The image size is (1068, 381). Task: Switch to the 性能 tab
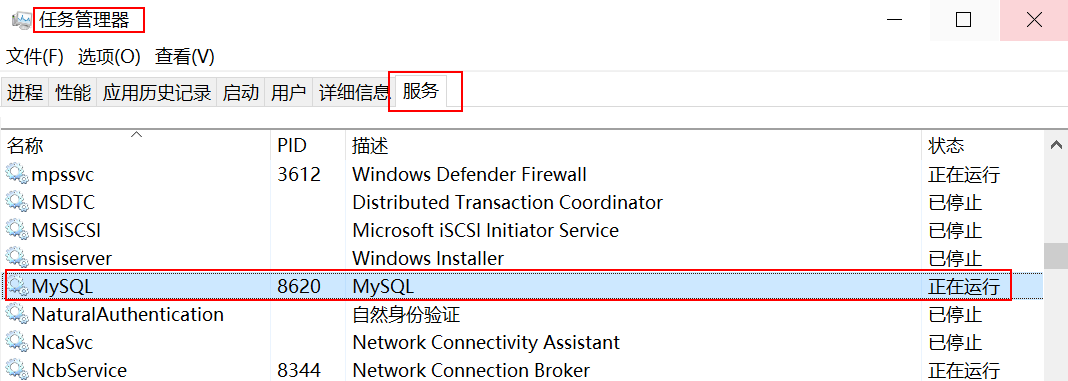click(73, 93)
